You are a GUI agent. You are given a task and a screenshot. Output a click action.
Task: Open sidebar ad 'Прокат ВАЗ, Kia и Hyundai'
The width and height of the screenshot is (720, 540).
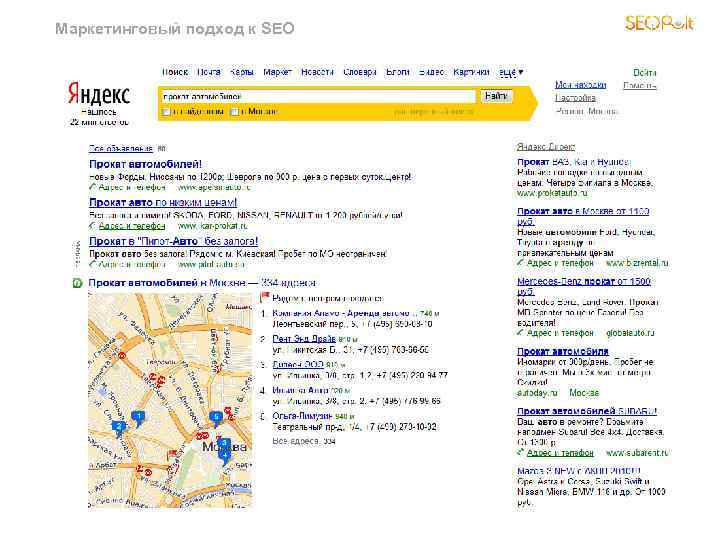574,162
